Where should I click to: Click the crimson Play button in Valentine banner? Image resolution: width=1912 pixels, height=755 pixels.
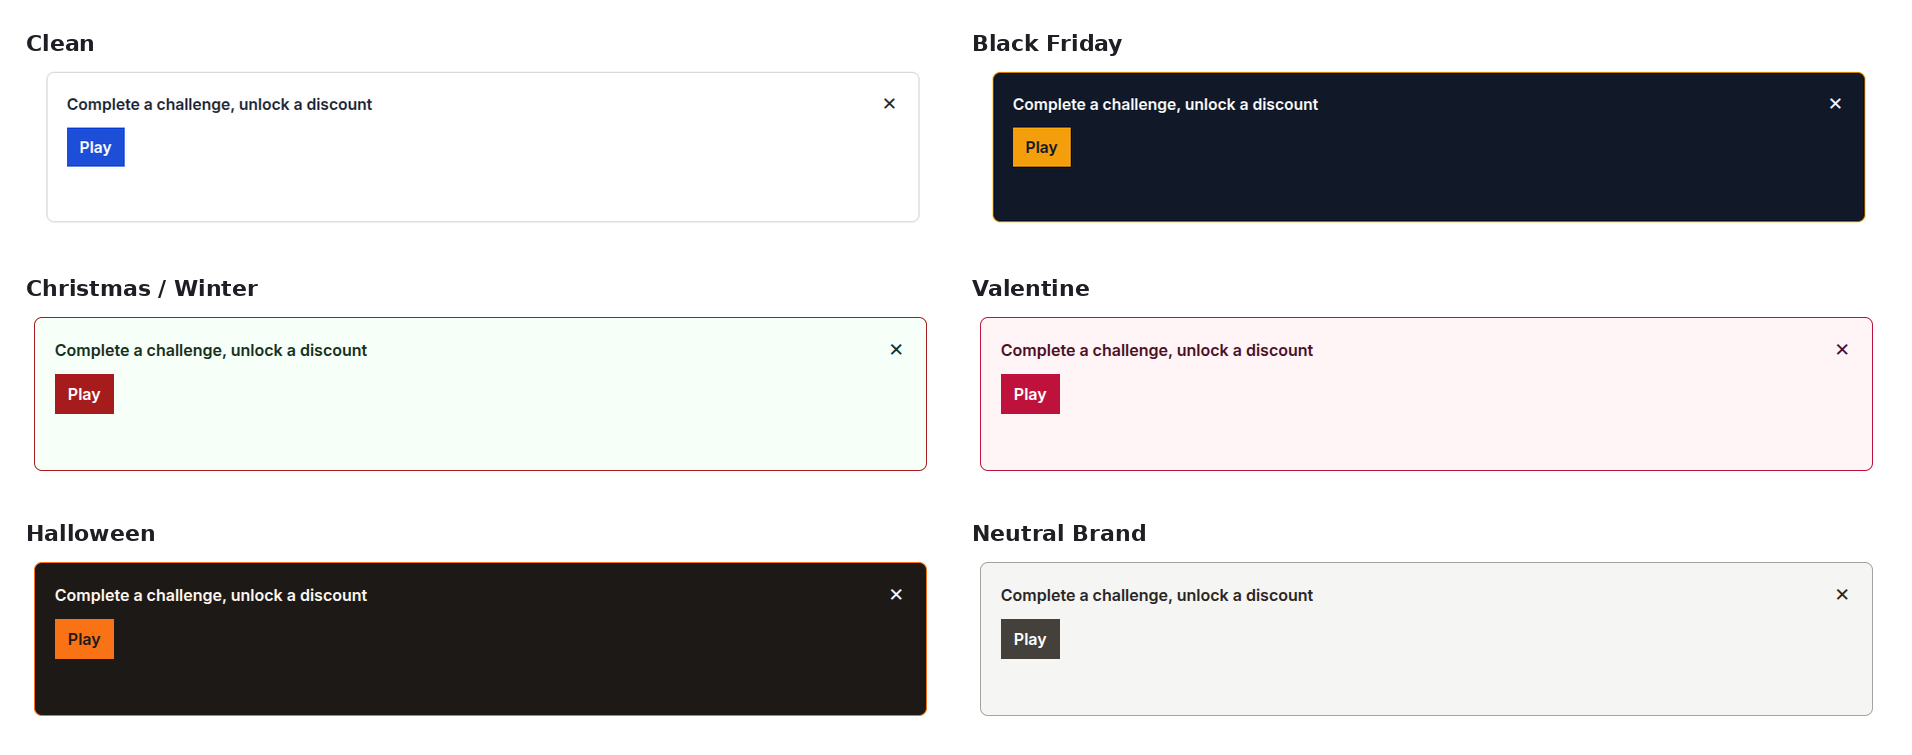[x=1030, y=394]
